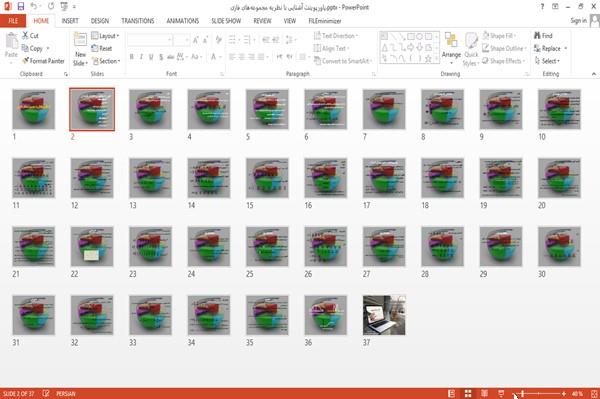Viewport: 600px width, 399px height.
Task: Click the PowerPoint application icon
Action: (7, 6)
